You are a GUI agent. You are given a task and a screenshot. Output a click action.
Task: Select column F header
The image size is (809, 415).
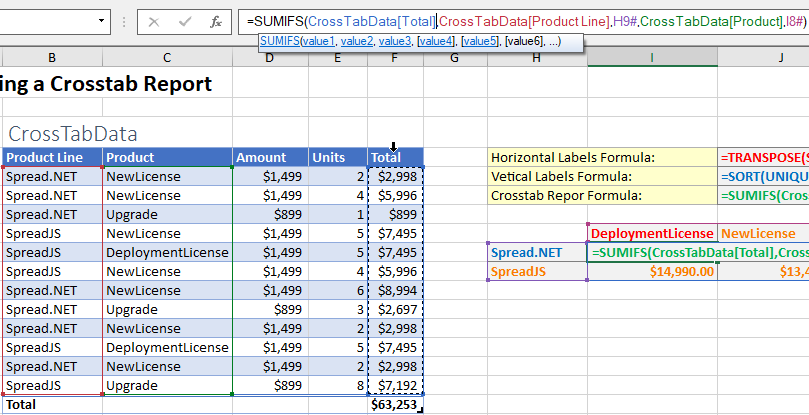click(x=395, y=58)
